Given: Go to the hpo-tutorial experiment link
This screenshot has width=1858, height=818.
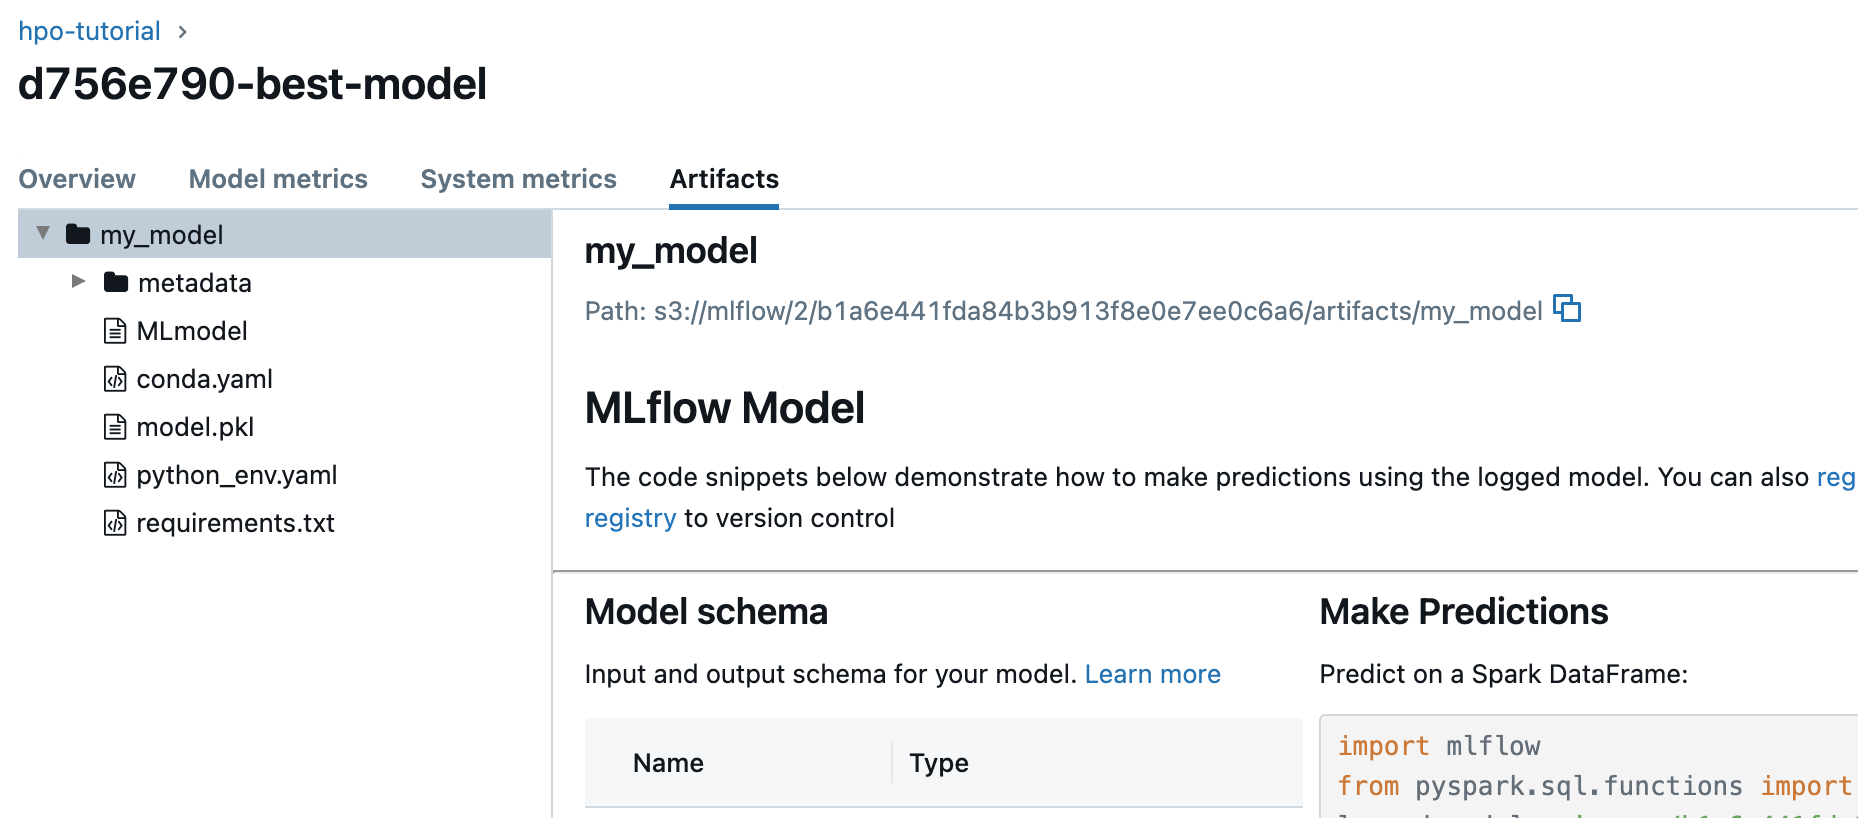Looking at the screenshot, I should pyautogui.click(x=89, y=31).
